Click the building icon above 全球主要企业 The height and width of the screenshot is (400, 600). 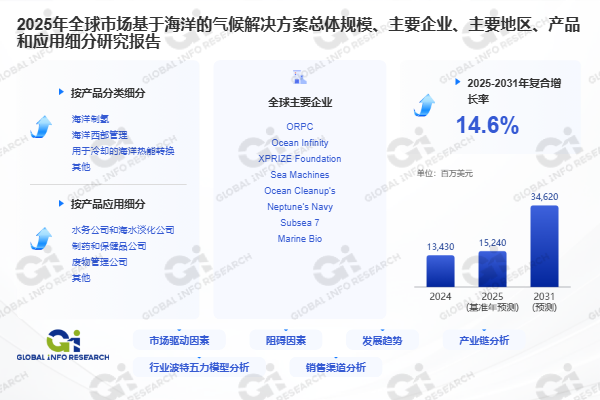coord(299,77)
